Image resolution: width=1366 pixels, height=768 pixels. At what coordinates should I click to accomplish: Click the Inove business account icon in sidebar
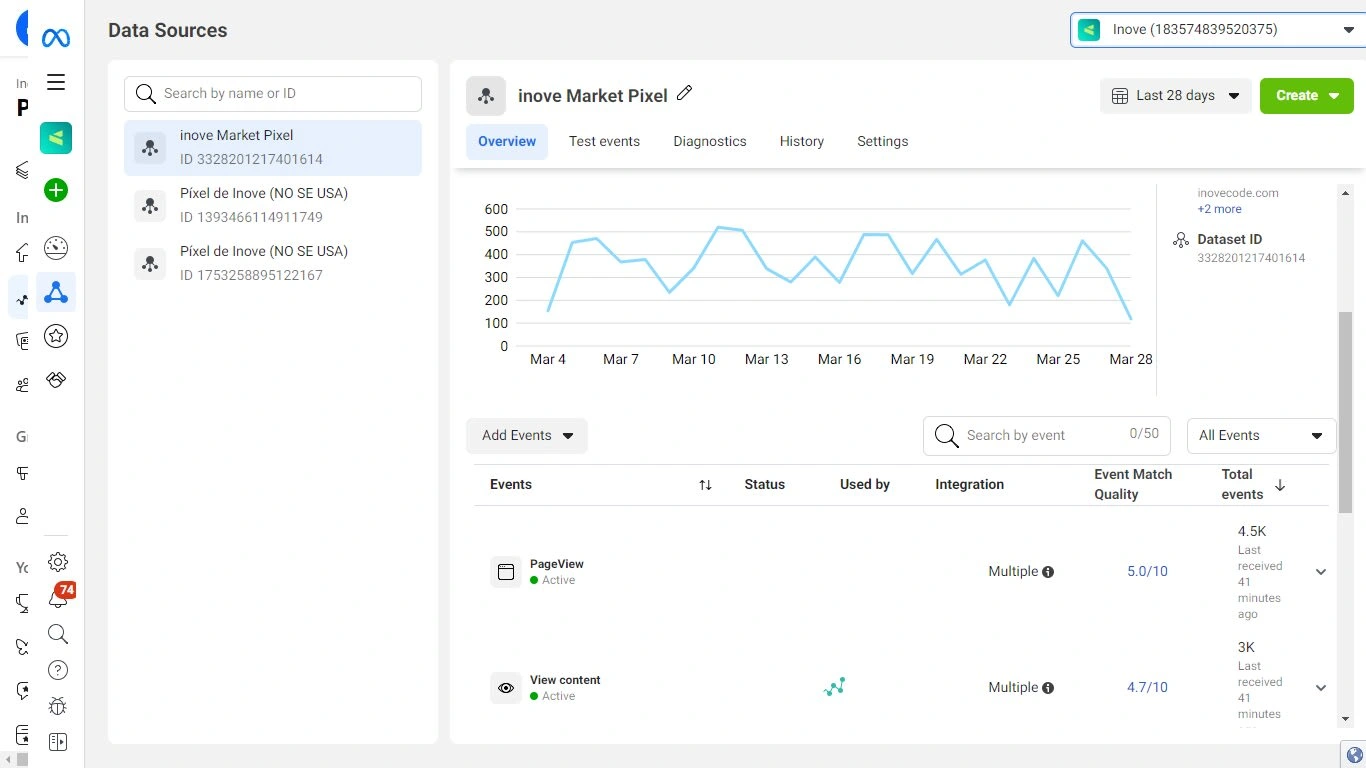pos(56,138)
